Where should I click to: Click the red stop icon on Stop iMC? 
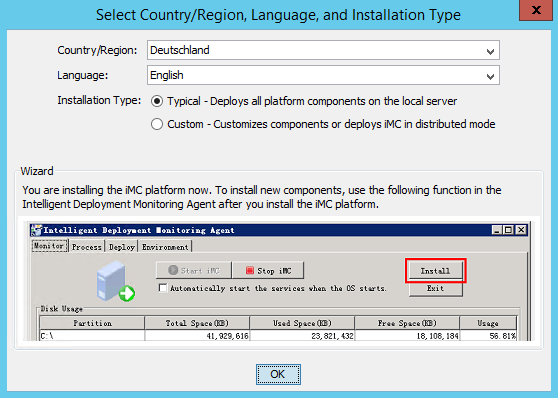pos(249,271)
